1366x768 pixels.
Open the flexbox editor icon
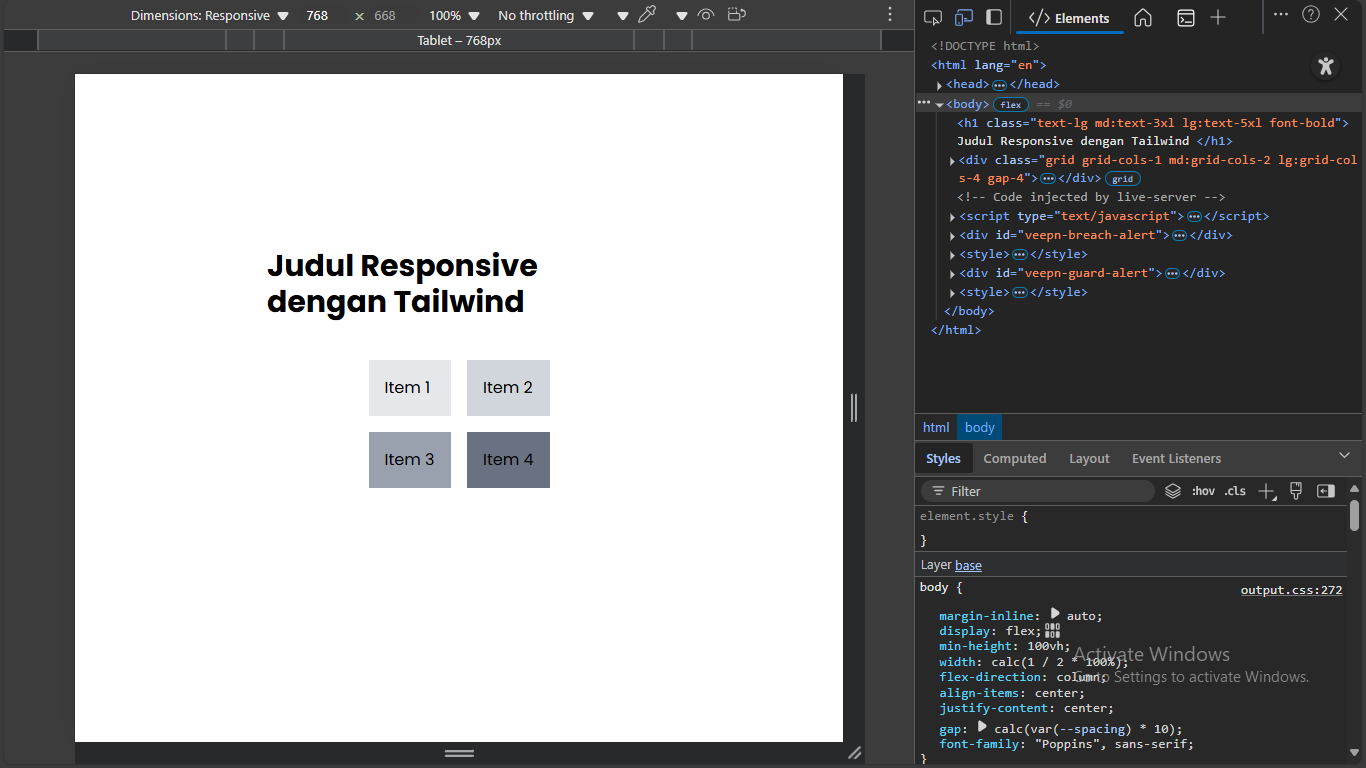(x=1052, y=630)
